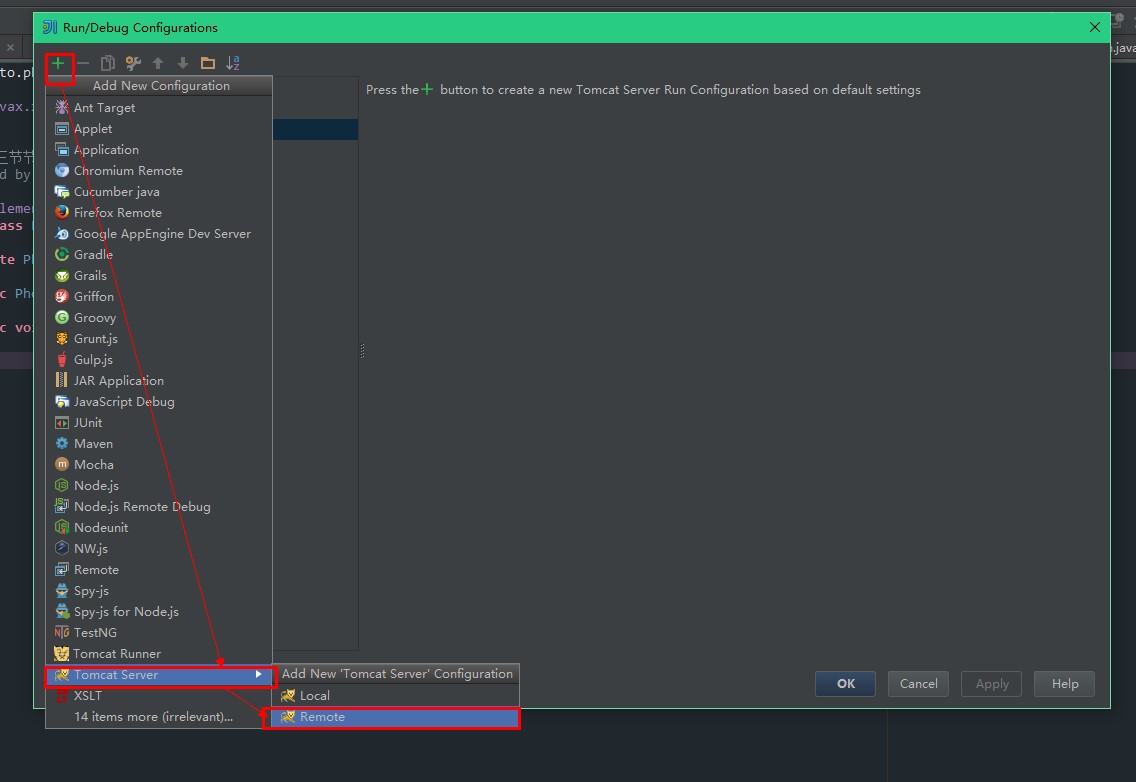Select Cucumber java configuration

click(159, 191)
